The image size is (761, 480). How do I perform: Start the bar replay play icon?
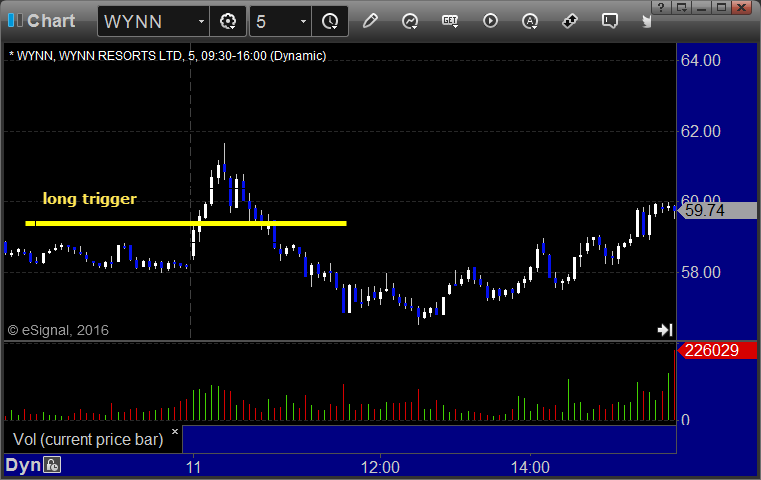[490, 21]
